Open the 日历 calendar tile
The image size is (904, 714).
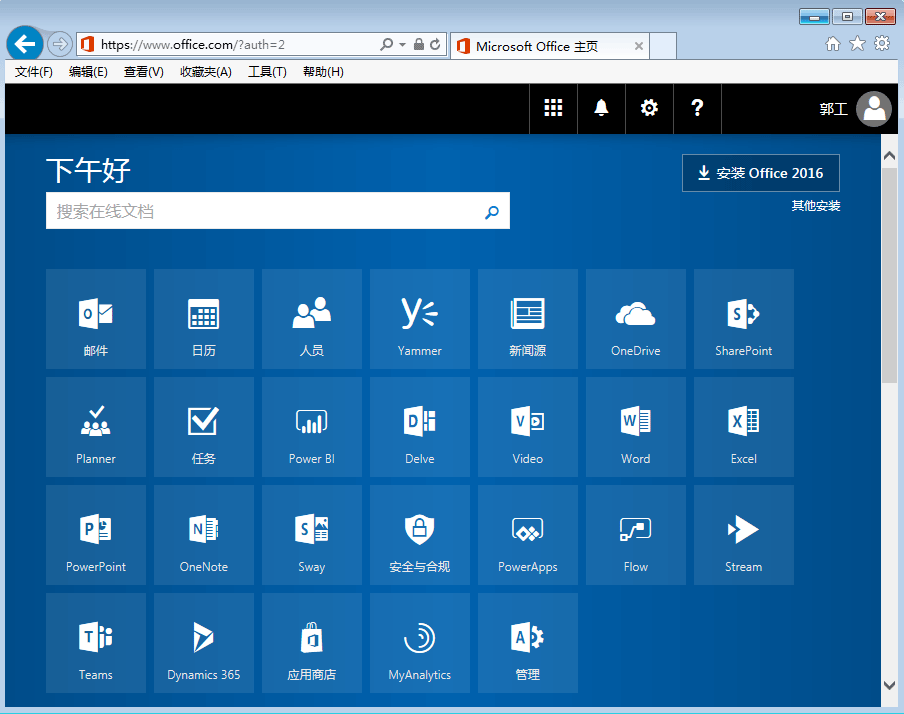coord(204,319)
